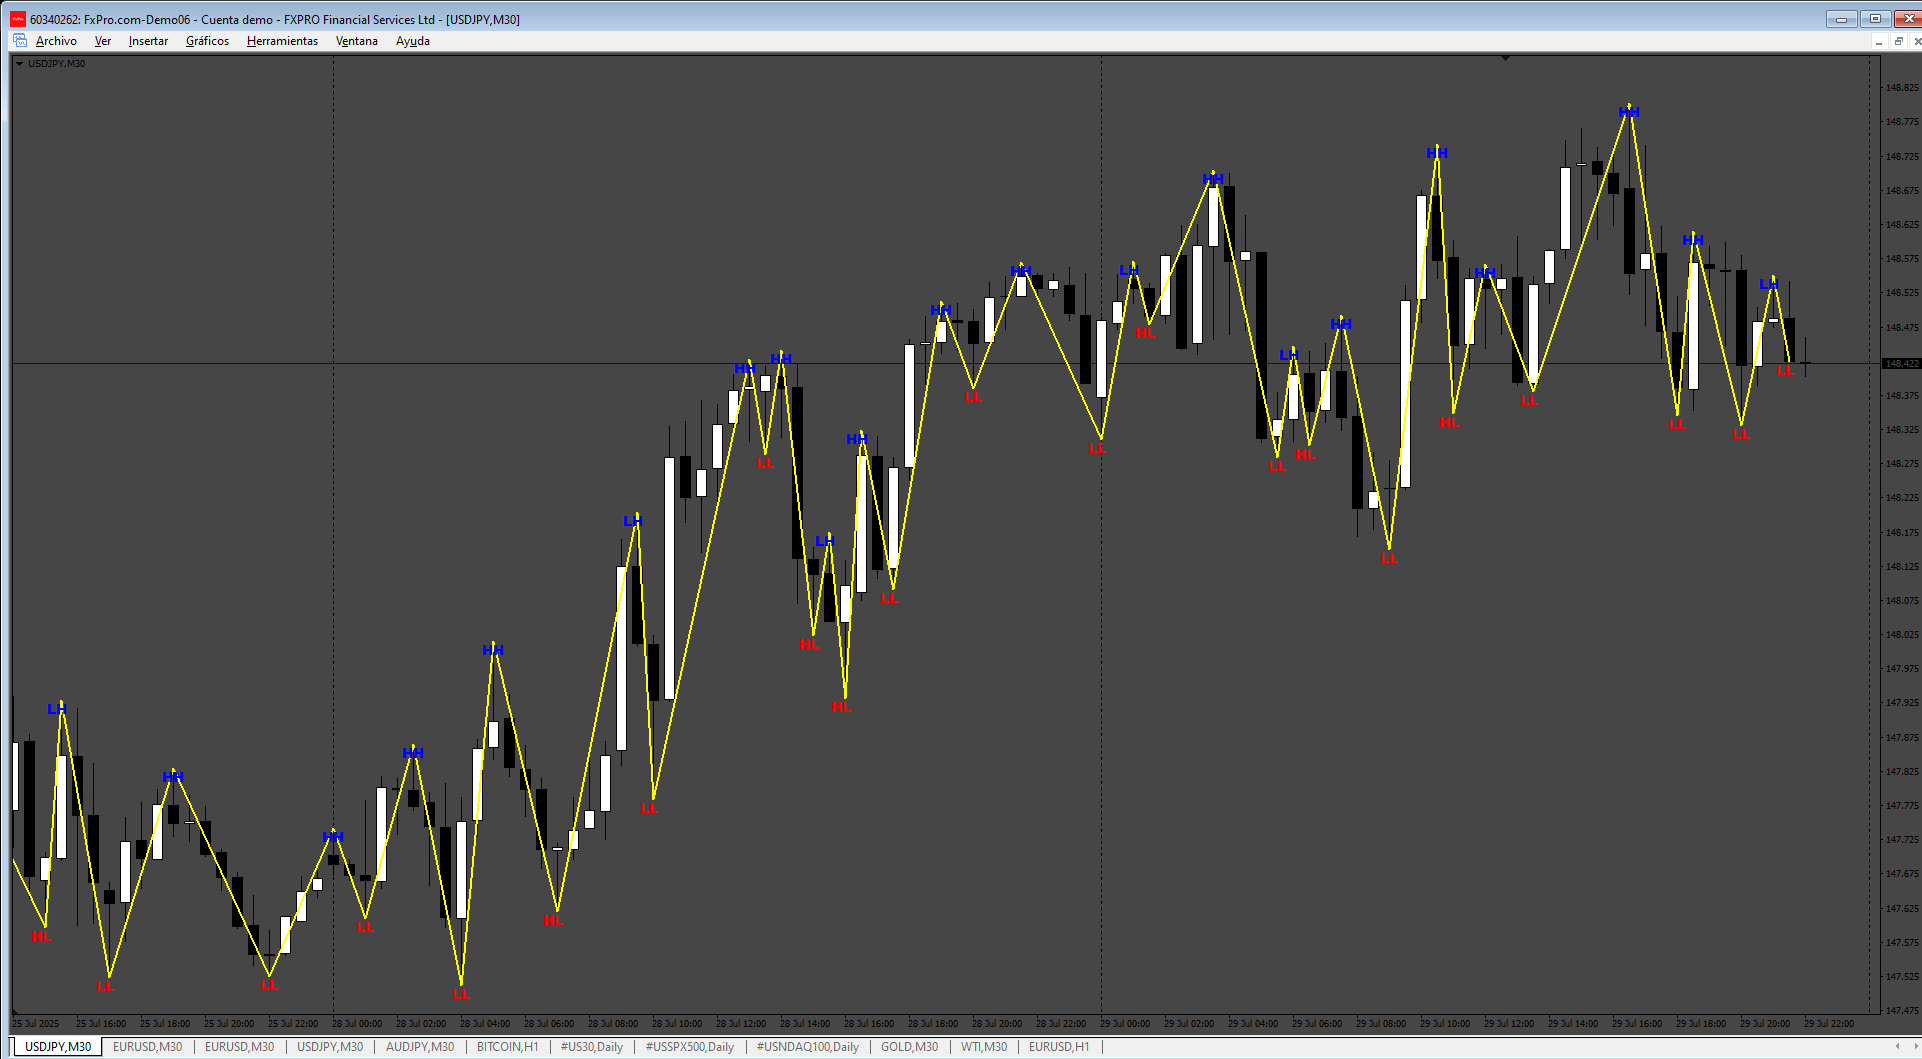This screenshot has height=1059, width=1922.
Task: Click the USDJPY,M30 label inside the chart
Action: click(x=57, y=64)
